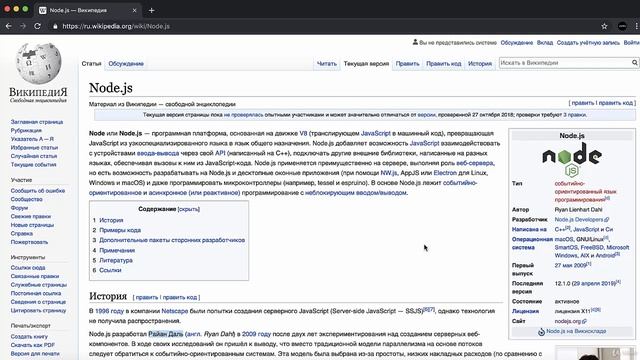Click the Wikipedia globe logo
This screenshot has height=360, width=640.
click(38, 64)
